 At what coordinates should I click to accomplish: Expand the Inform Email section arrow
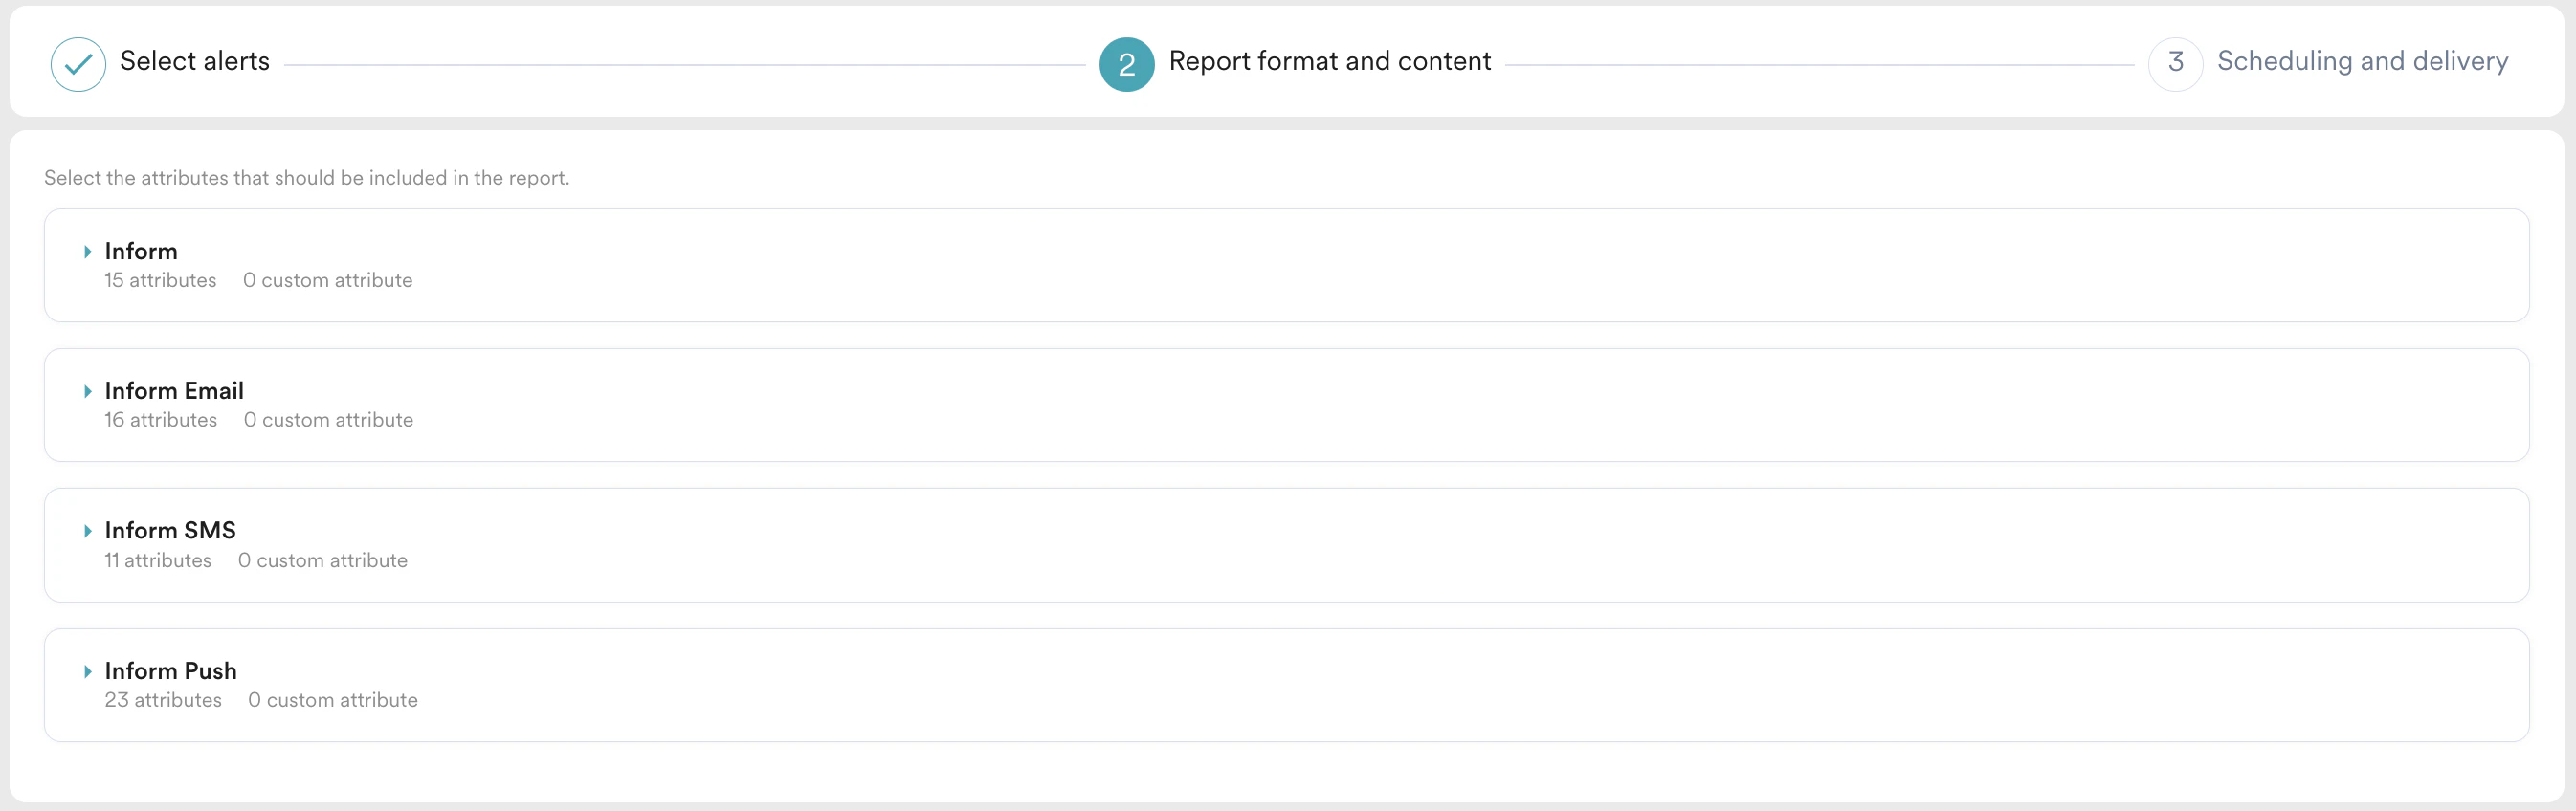coord(88,391)
